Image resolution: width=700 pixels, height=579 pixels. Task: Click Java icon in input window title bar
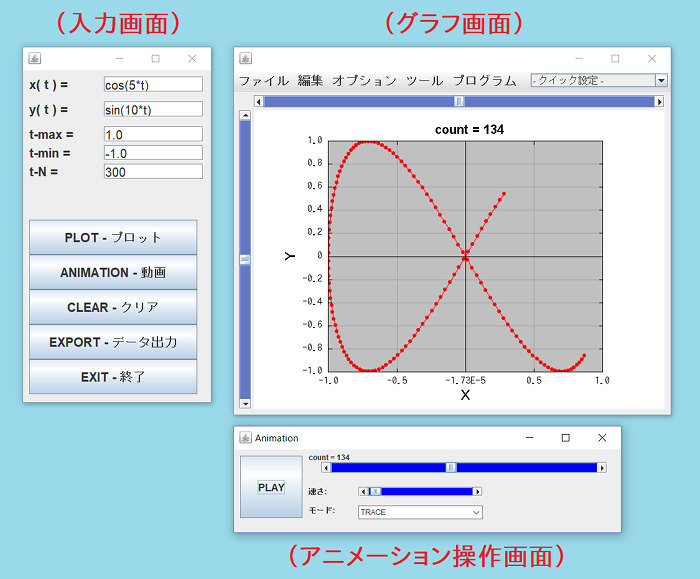coord(35,58)
